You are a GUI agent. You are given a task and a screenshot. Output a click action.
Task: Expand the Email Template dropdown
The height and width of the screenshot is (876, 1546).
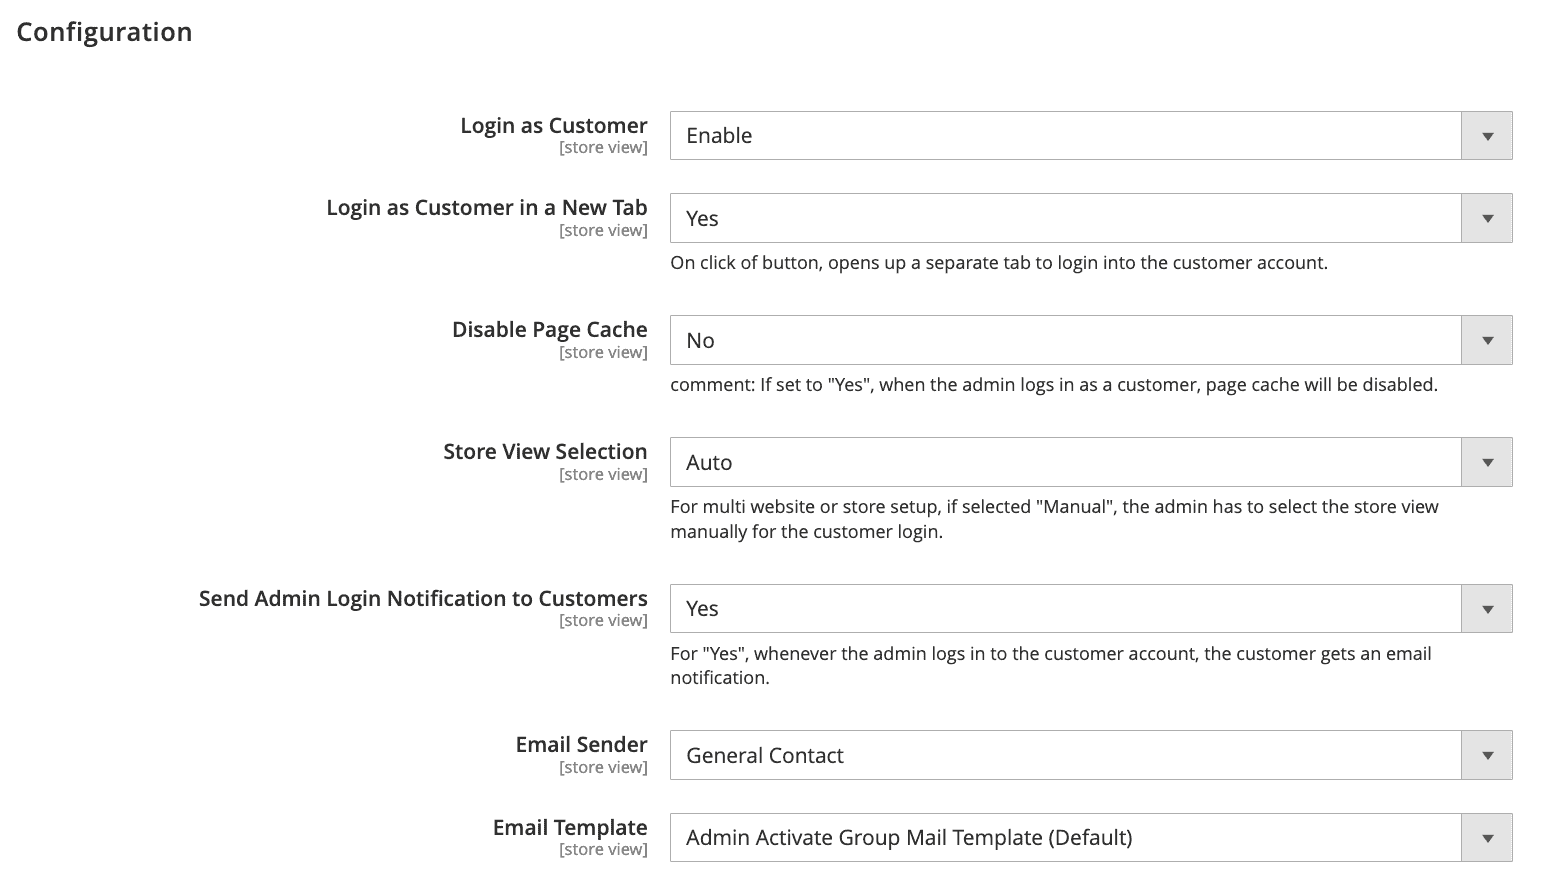1090,837
